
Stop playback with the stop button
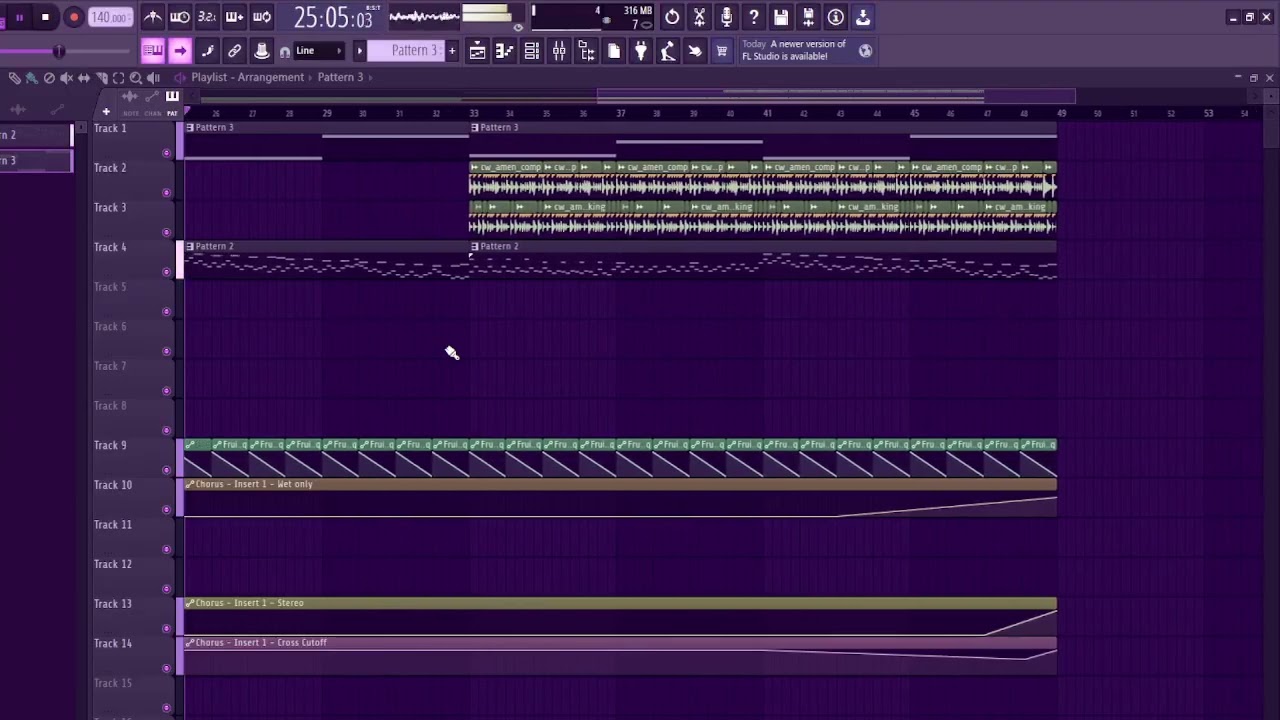tap(45, 17)
